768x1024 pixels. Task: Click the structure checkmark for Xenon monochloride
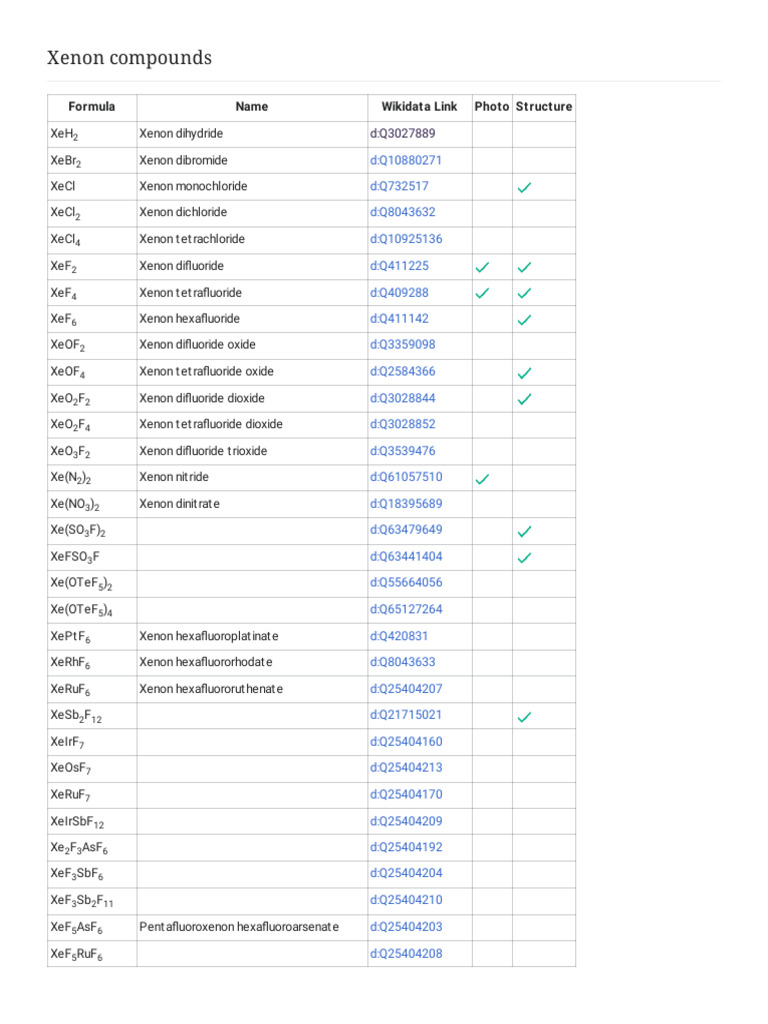pos(524,187)
